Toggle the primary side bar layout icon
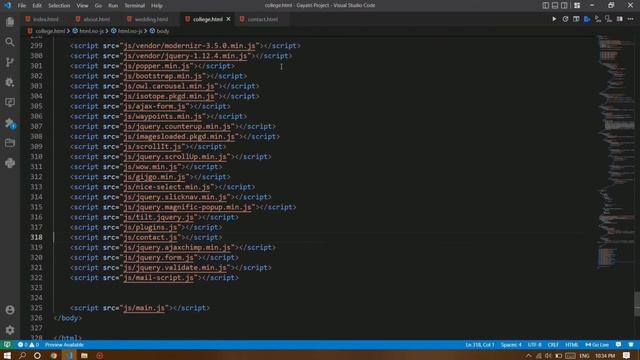This screenshot has height=360, width=640. pyautogui.click(x=546, y=5)
